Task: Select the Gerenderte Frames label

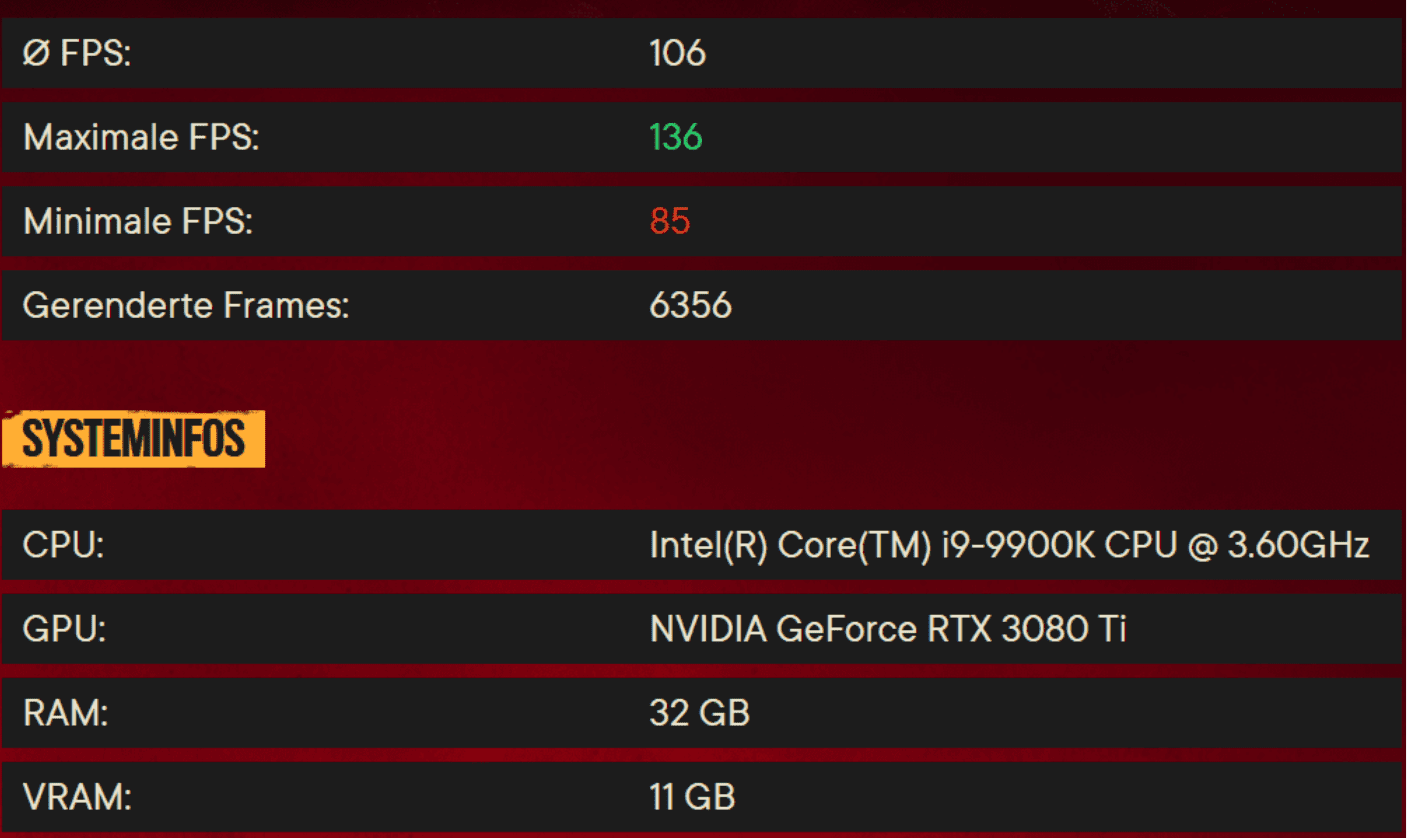Action: pyautogui.click(x=186, y=305)
